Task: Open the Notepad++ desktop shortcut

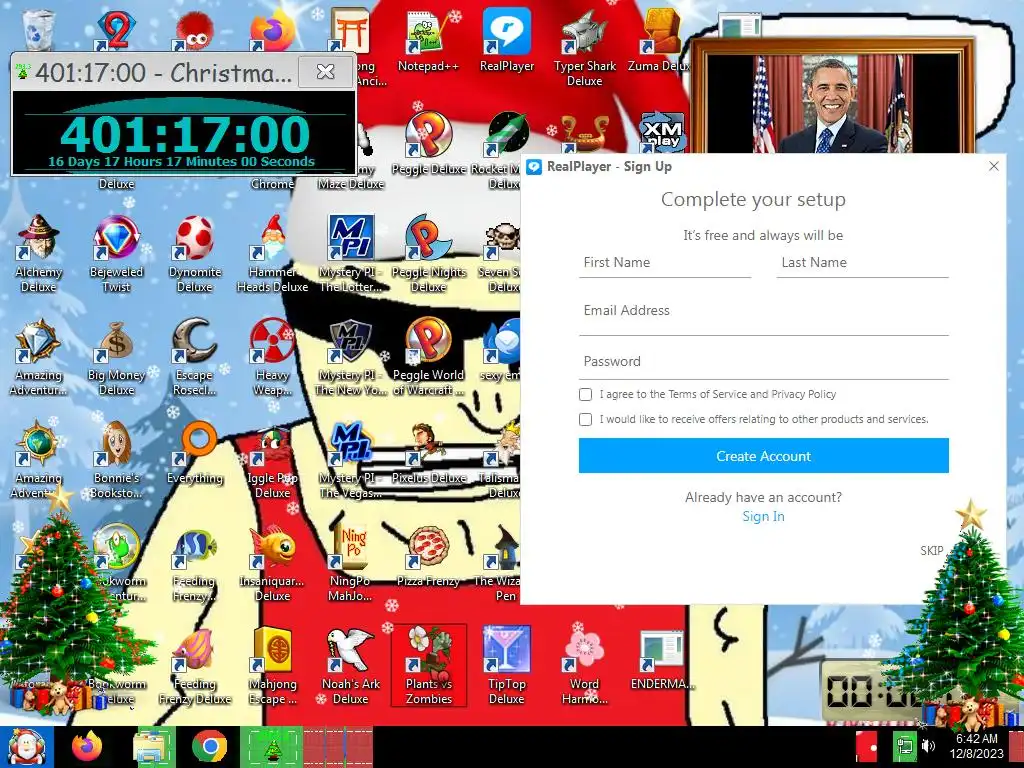Action: [x=428, y=40]
